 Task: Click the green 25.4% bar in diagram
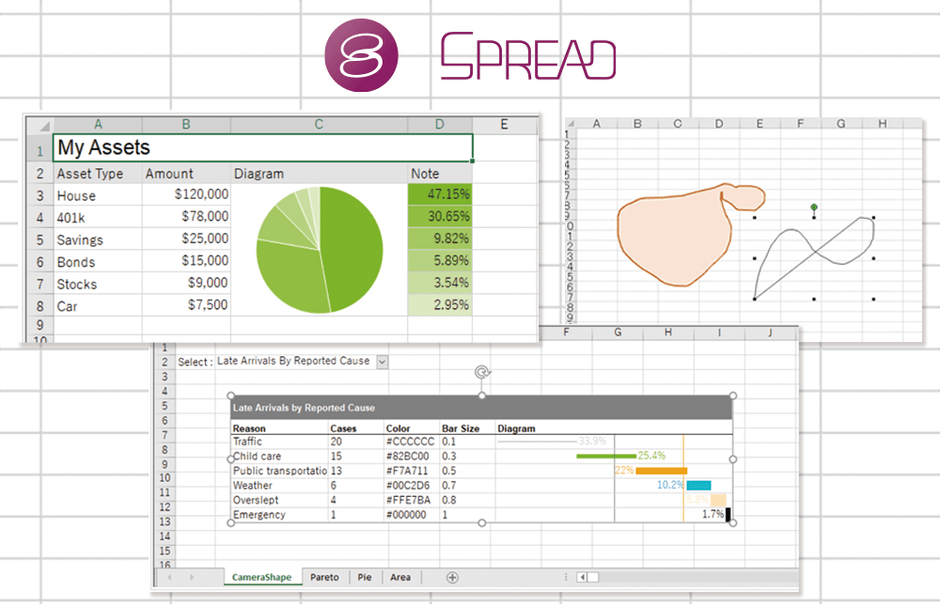606,456
